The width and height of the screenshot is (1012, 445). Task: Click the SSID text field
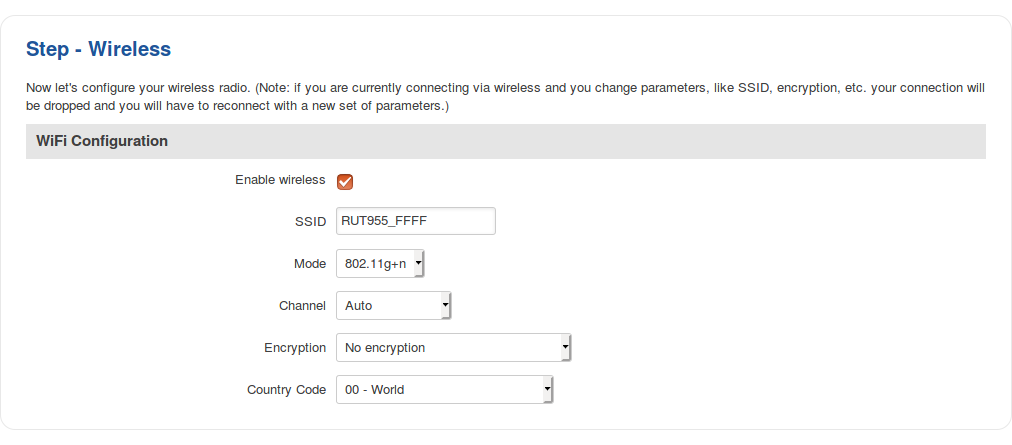click(415, 221)
